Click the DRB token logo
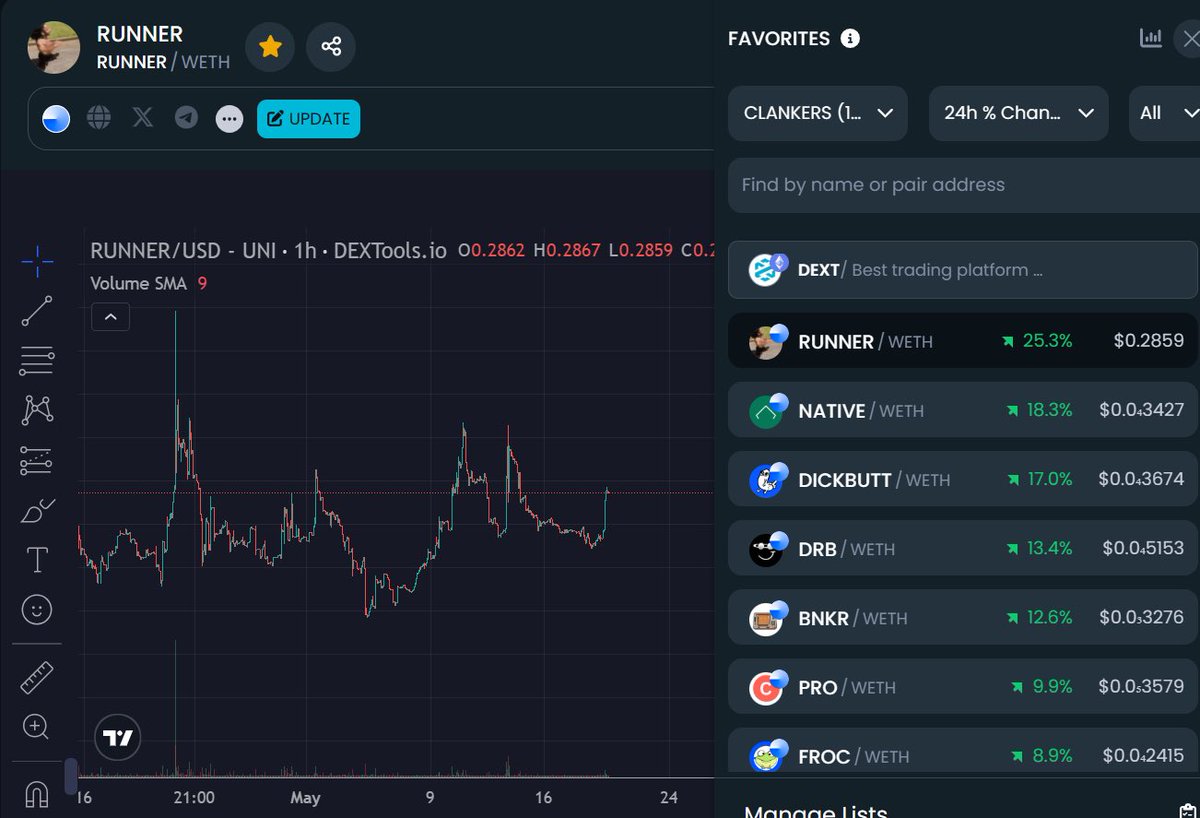Image resolution: width=1200 pixels, height=818 pixels. pos(767,549)
